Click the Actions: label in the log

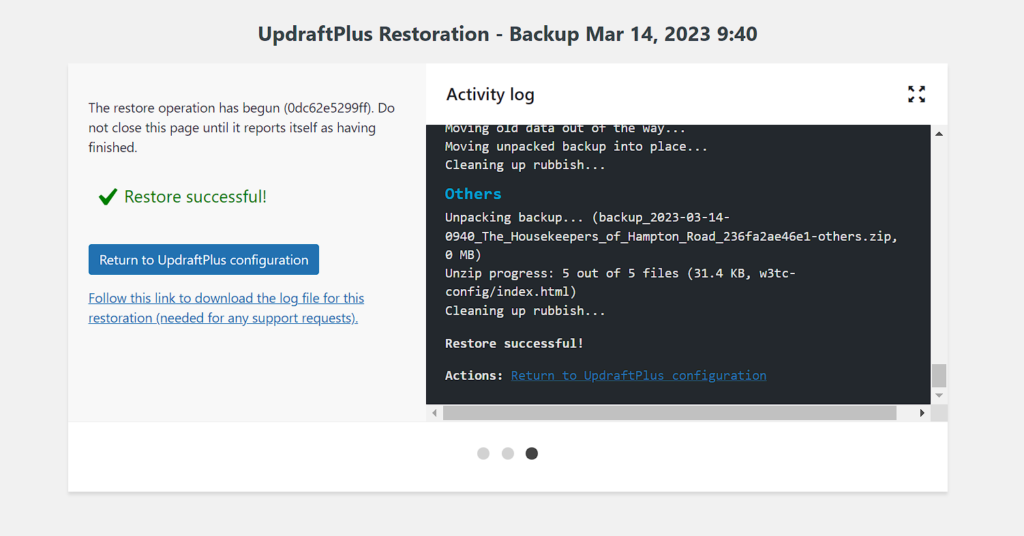pos(474,376)
